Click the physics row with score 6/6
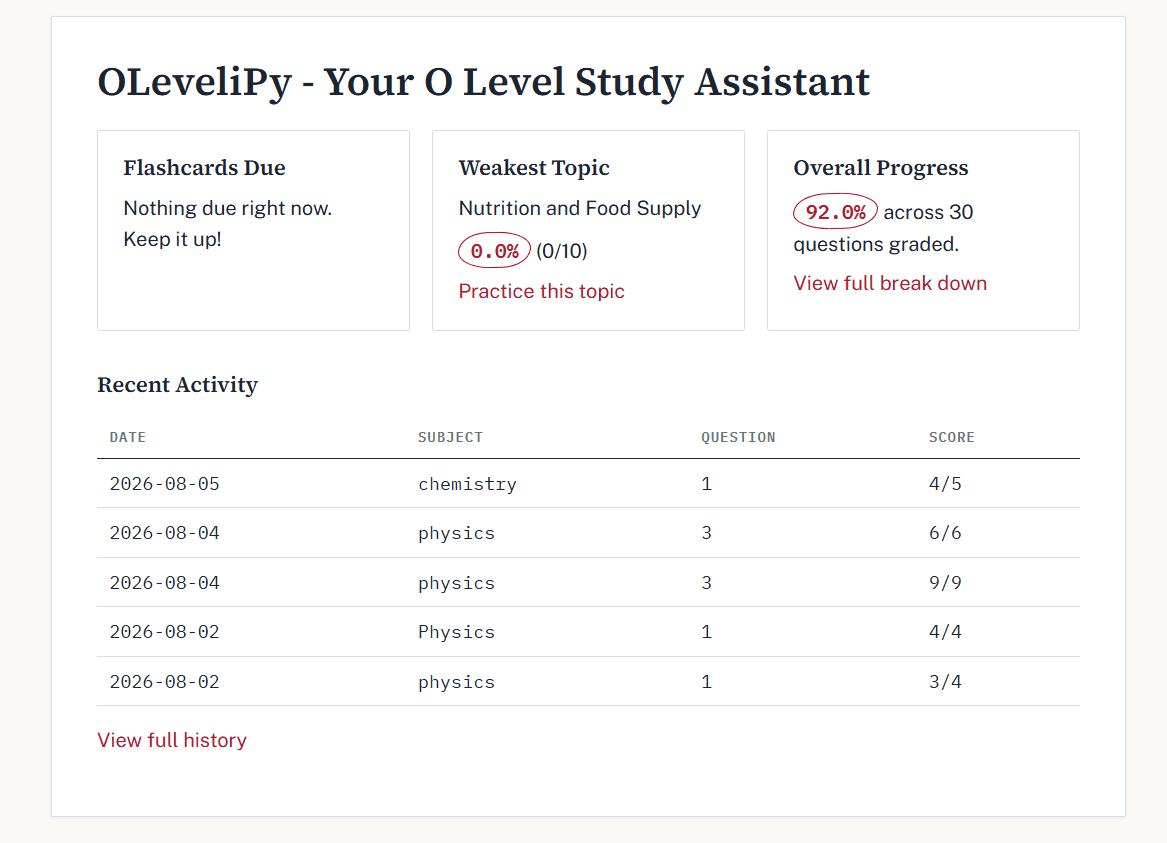The height and width of the screenshot is (843, 1167). click(x=588, y=533)
